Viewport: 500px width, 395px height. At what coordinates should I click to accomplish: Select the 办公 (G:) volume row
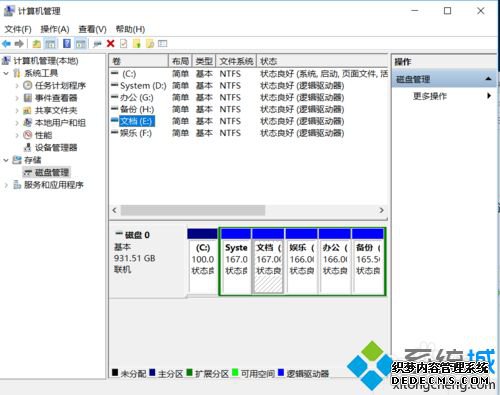point(249,97)
